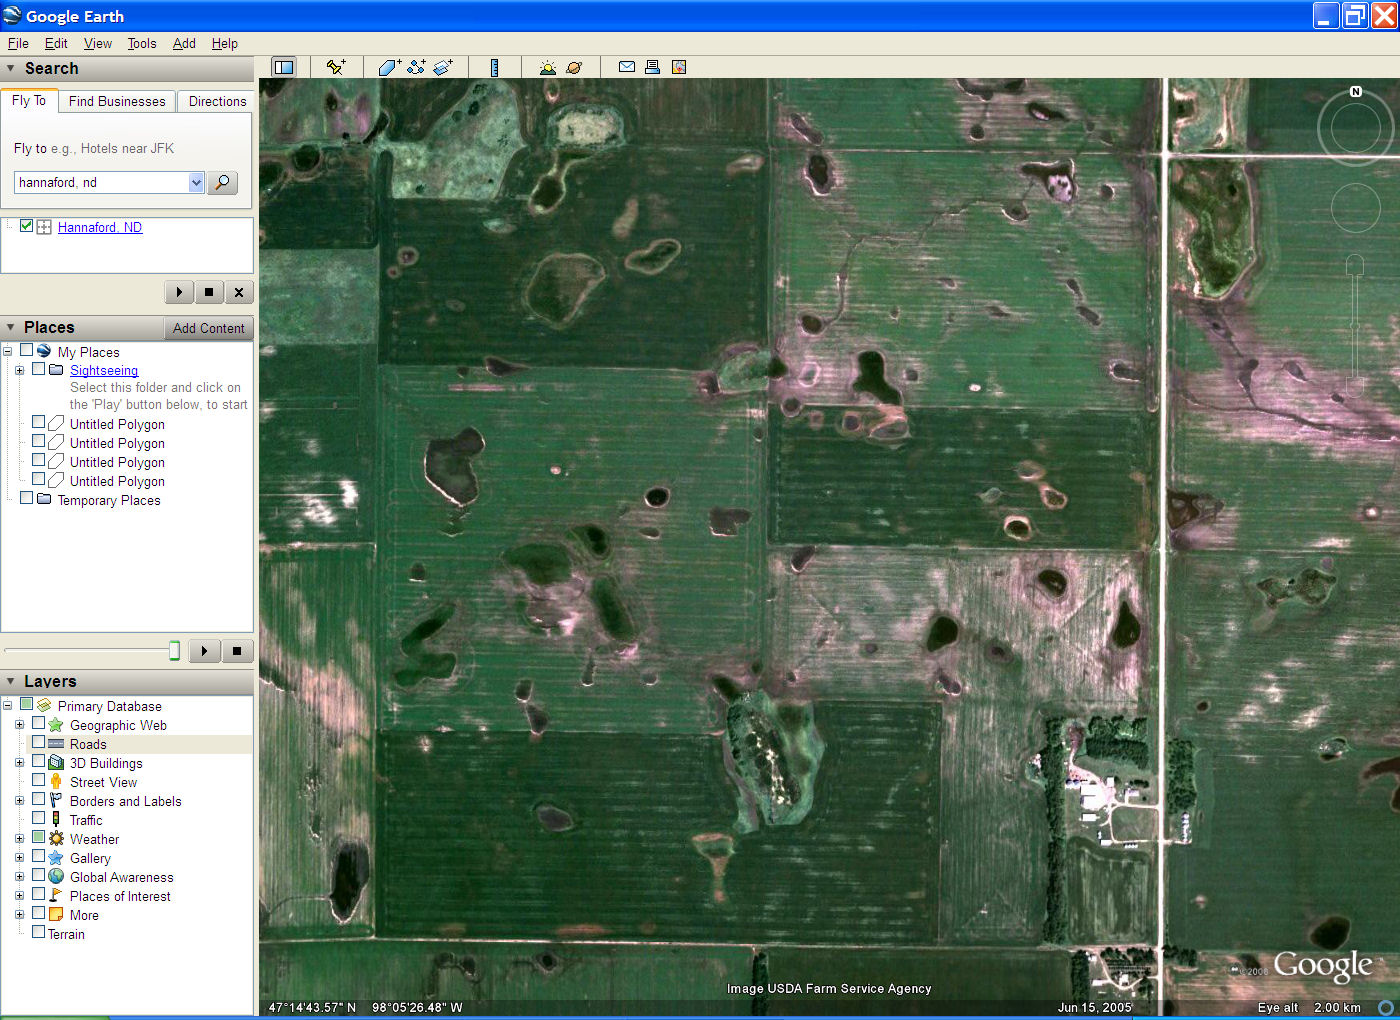Click the Email envelope toolbar icon
This screenshot has width=1400, height=1020.
(627, 67)
